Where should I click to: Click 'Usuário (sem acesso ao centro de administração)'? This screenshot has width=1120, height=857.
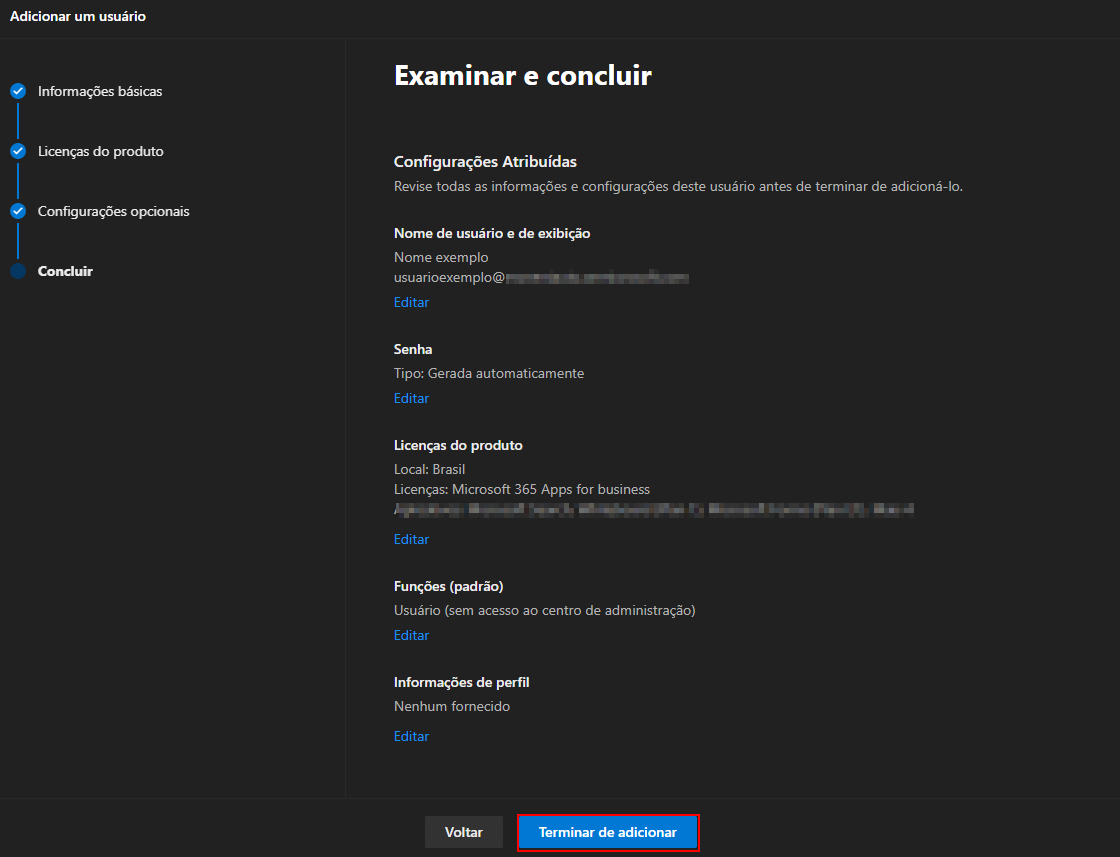tap(545, 611)
